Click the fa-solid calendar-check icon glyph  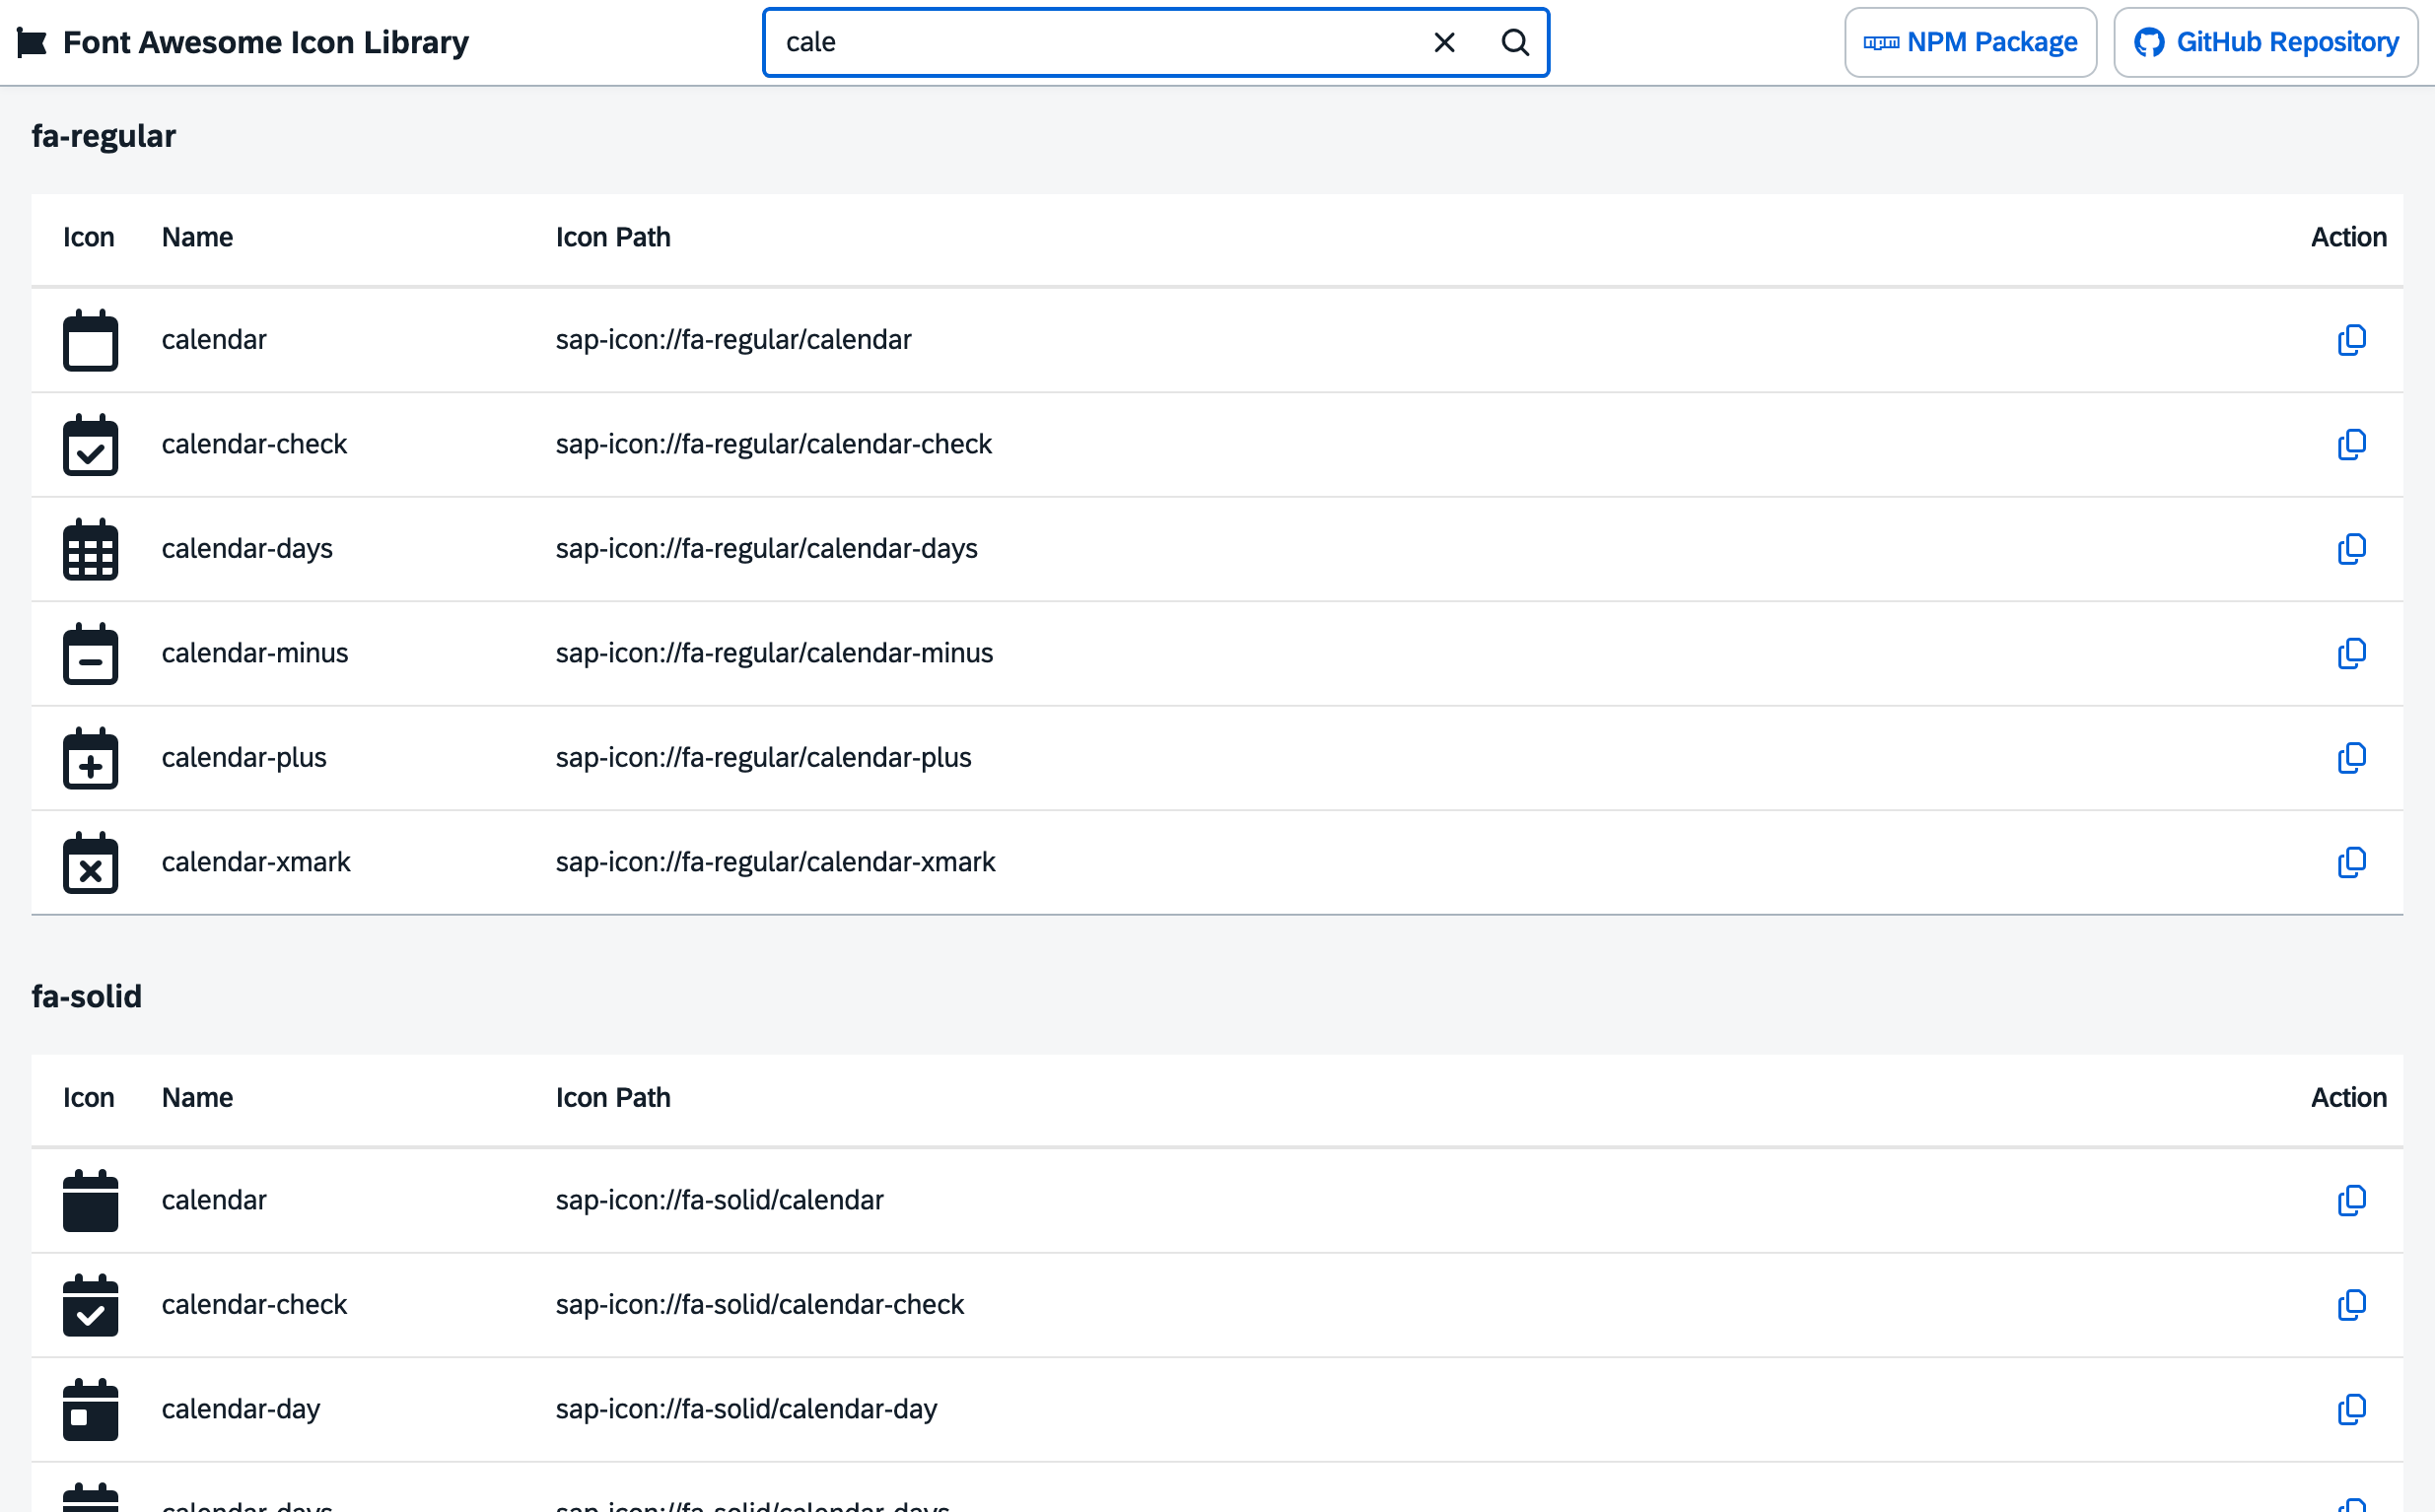tap(90, 1305)
